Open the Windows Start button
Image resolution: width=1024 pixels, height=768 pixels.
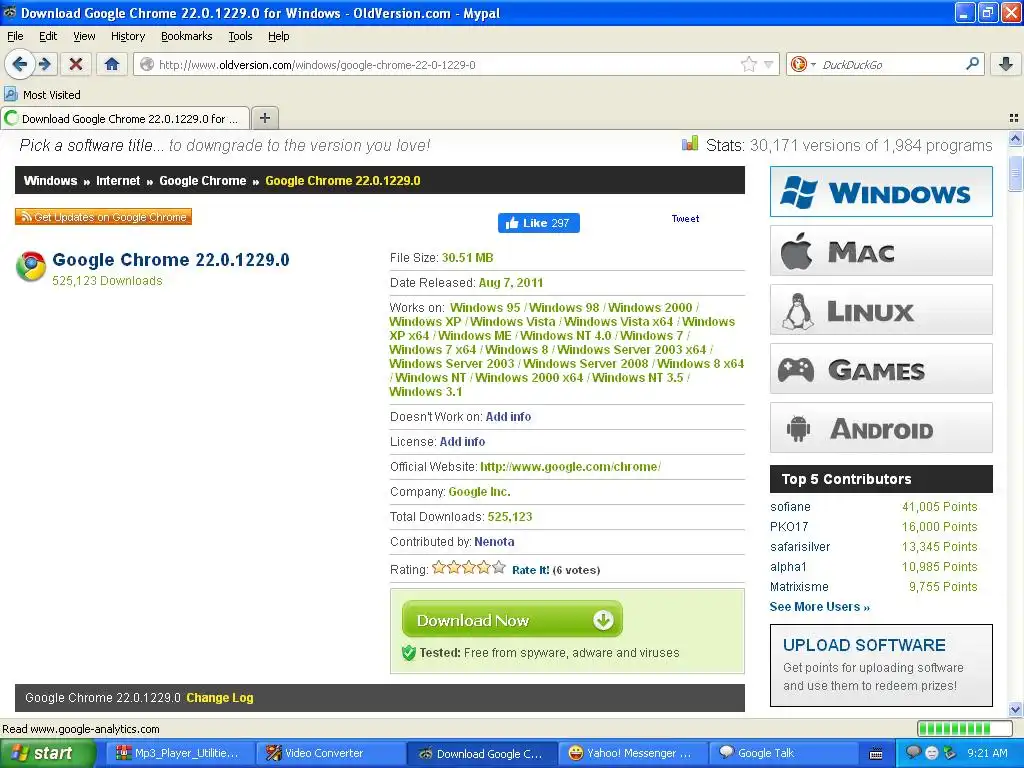(46, 753)
